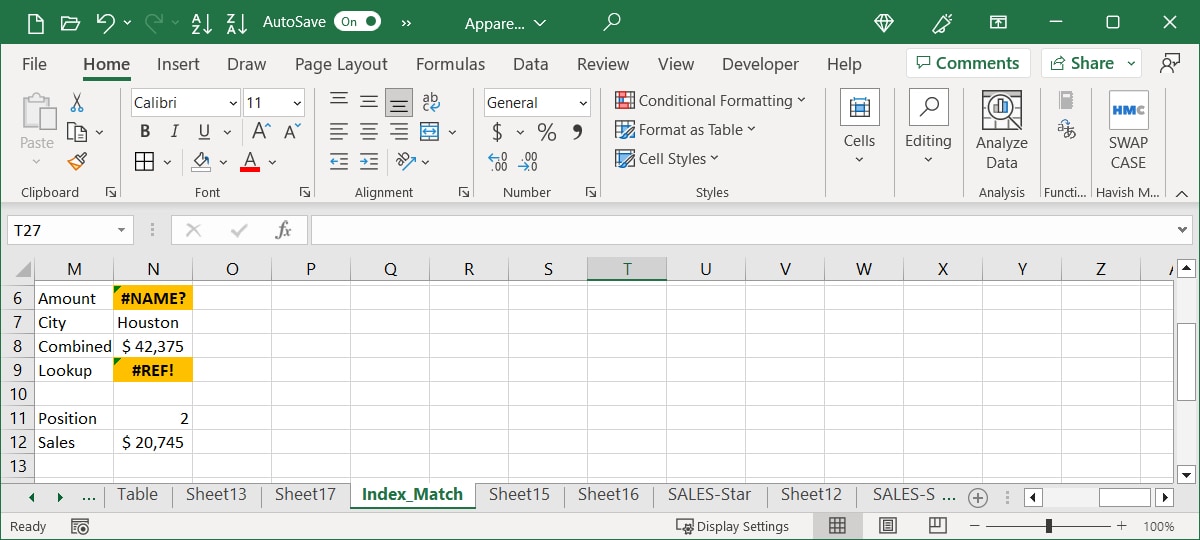Open the File menu
This screenshot has height=540, width=1200.
click(x=34, y=64)
